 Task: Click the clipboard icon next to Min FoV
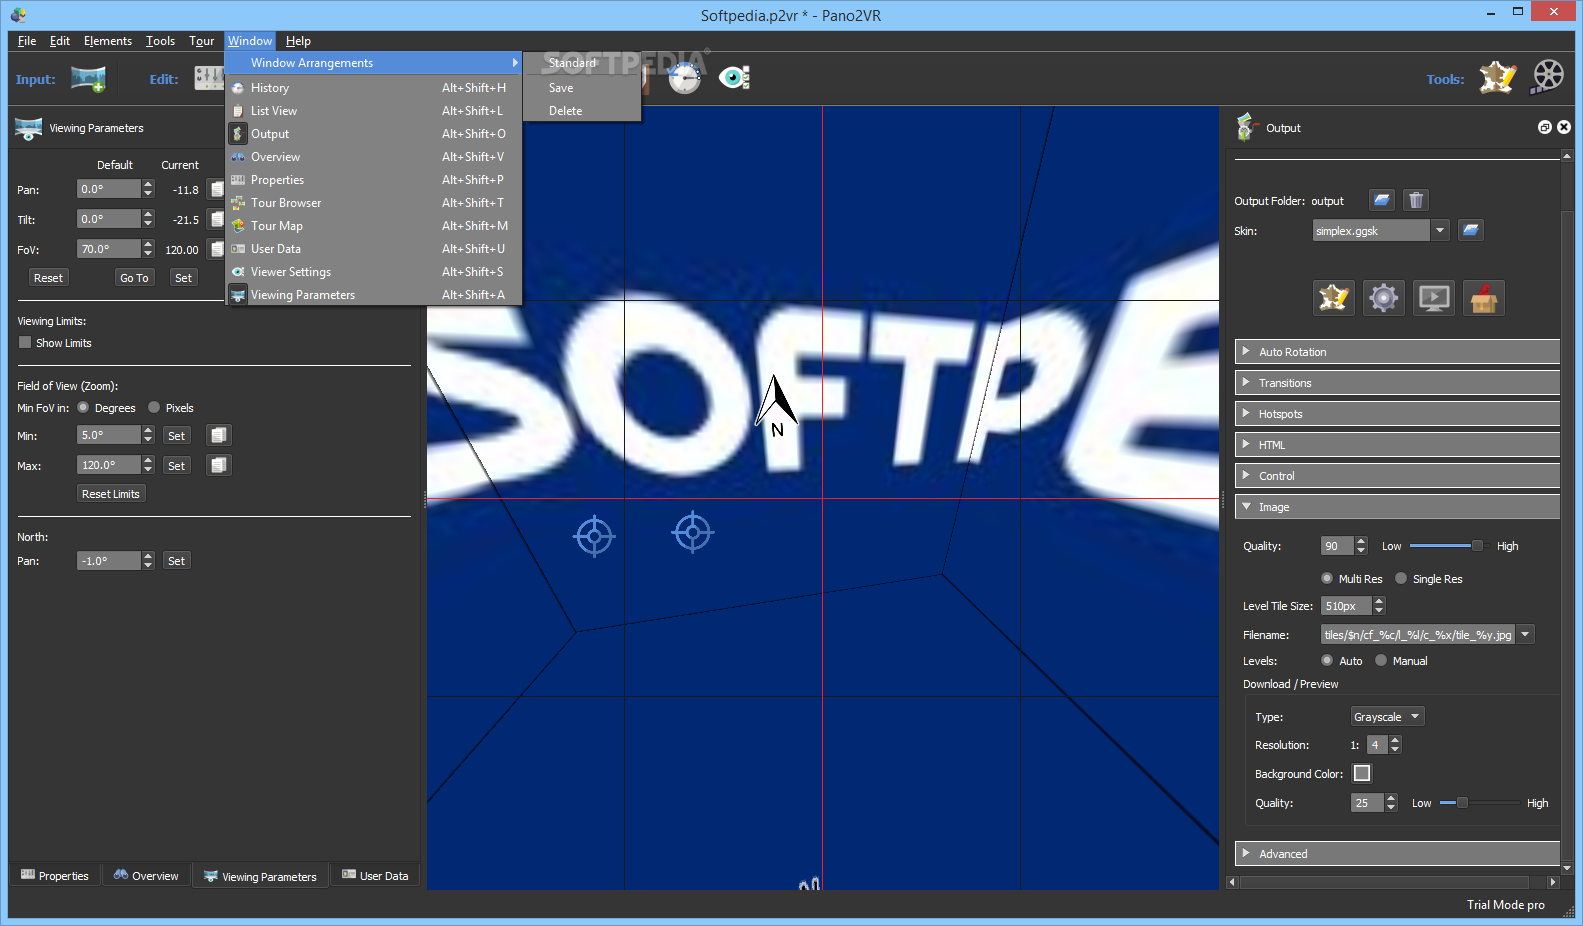click(x=219, y=435)
